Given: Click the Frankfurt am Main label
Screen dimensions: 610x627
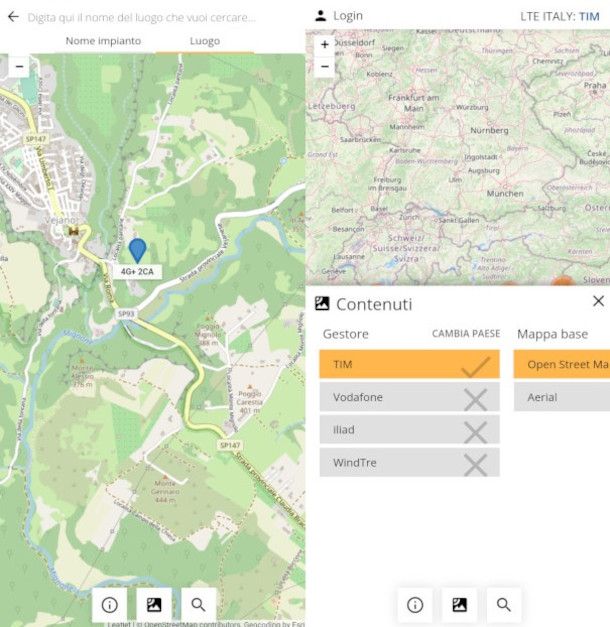Looking at the screenshot, I should 414,103.
